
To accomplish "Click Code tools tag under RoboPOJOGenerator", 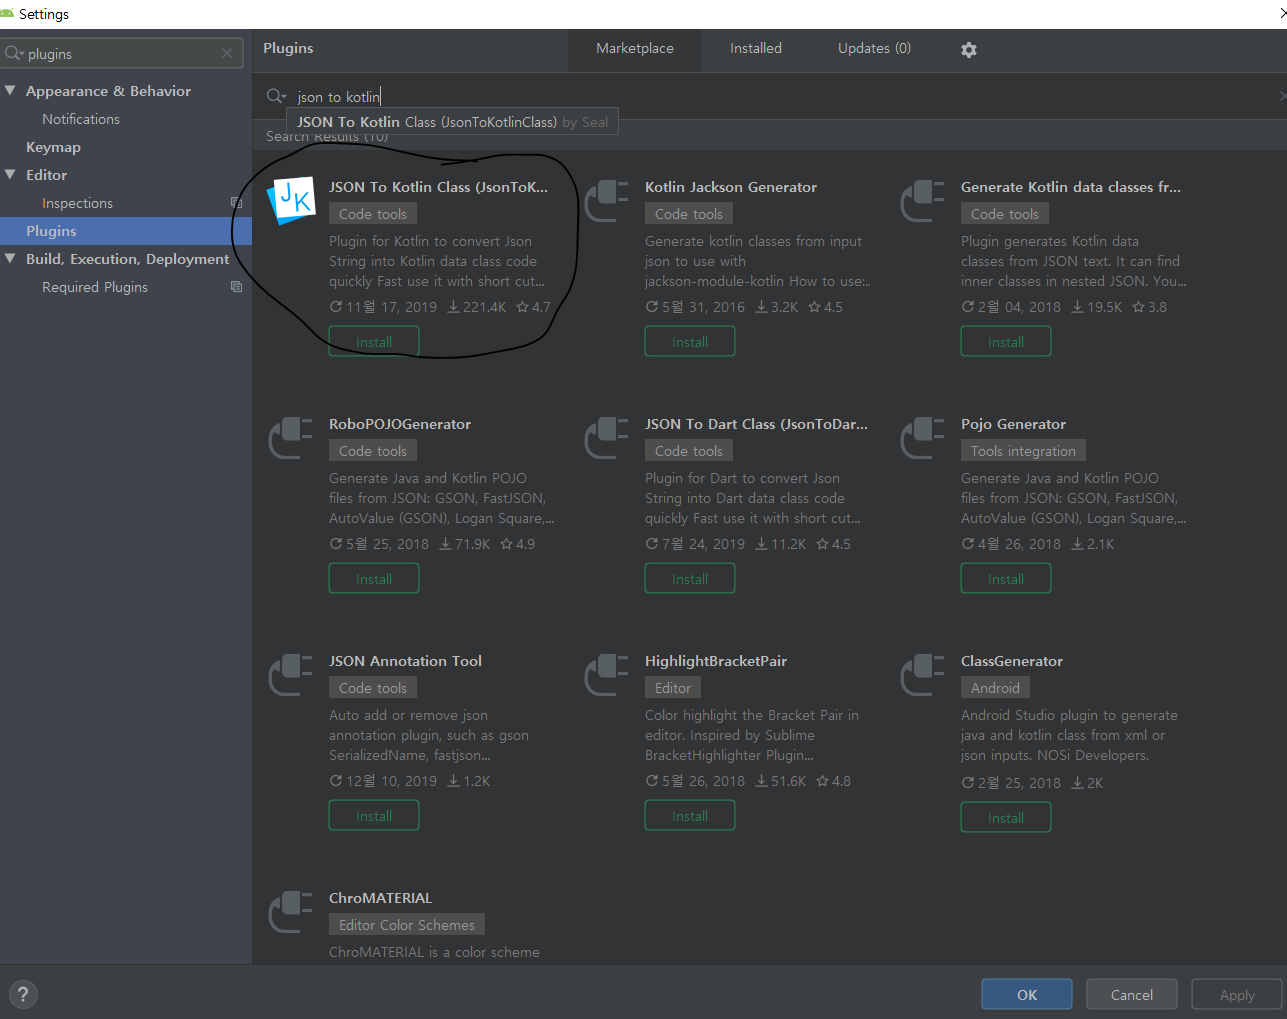I will pyautogui.click(x=373, y=451).
